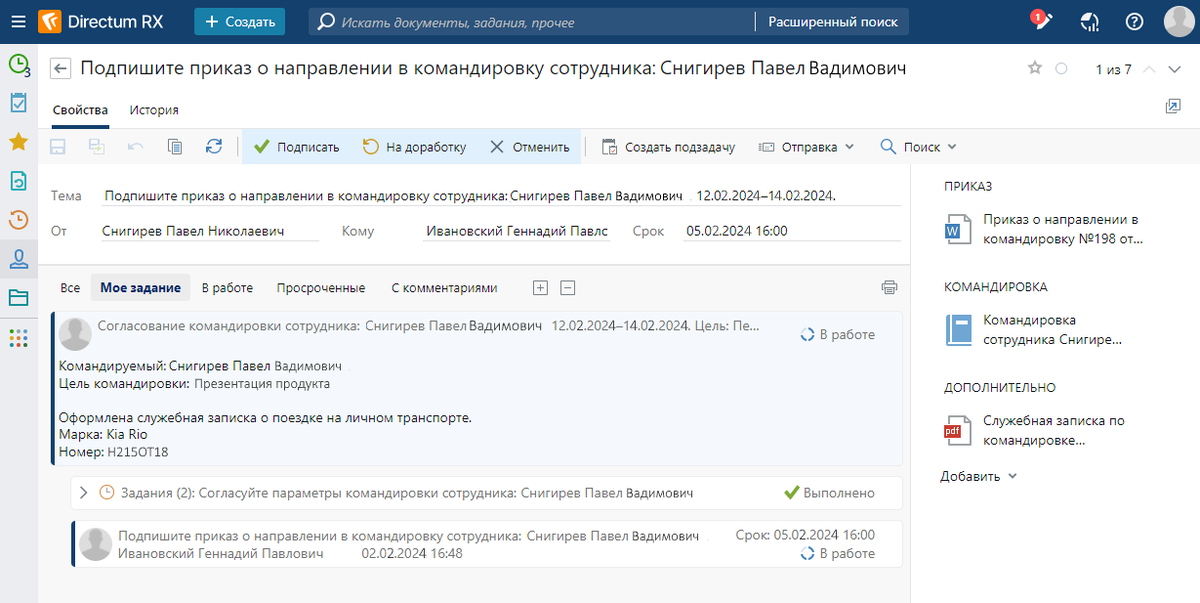The height and width of the screenshot is (603, 1200).
Task: Click the global search input field
Action: pyautogui.click(x=500, y=20)
